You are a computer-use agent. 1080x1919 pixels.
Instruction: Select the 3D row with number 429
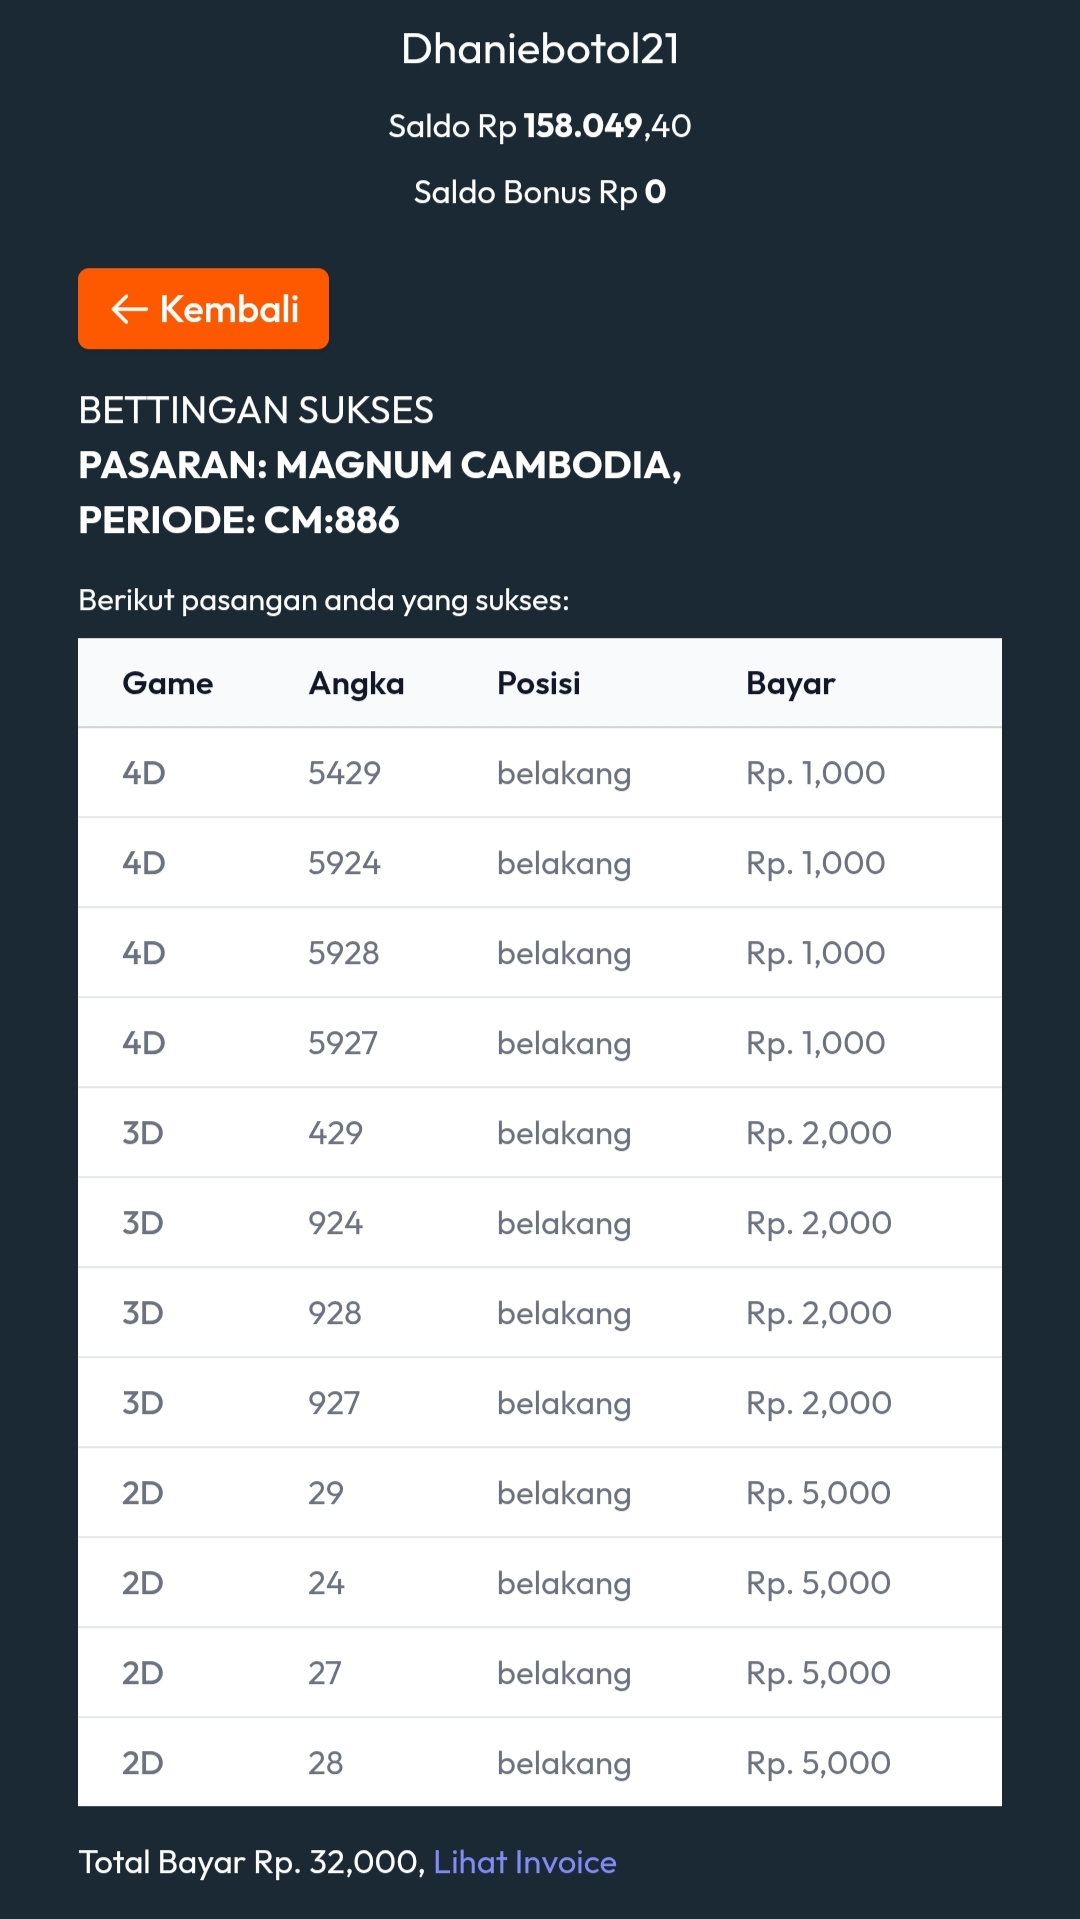(x=540, y=1133)
